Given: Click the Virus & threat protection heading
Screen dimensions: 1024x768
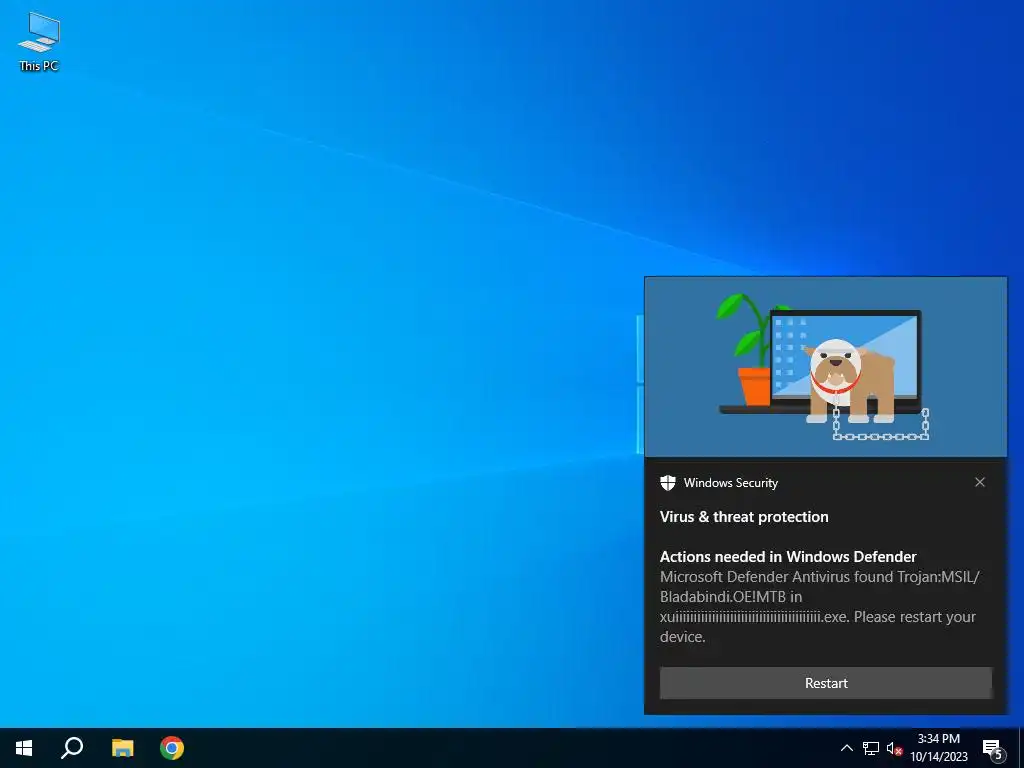Looking at the screenshot, I should point(744,517).
